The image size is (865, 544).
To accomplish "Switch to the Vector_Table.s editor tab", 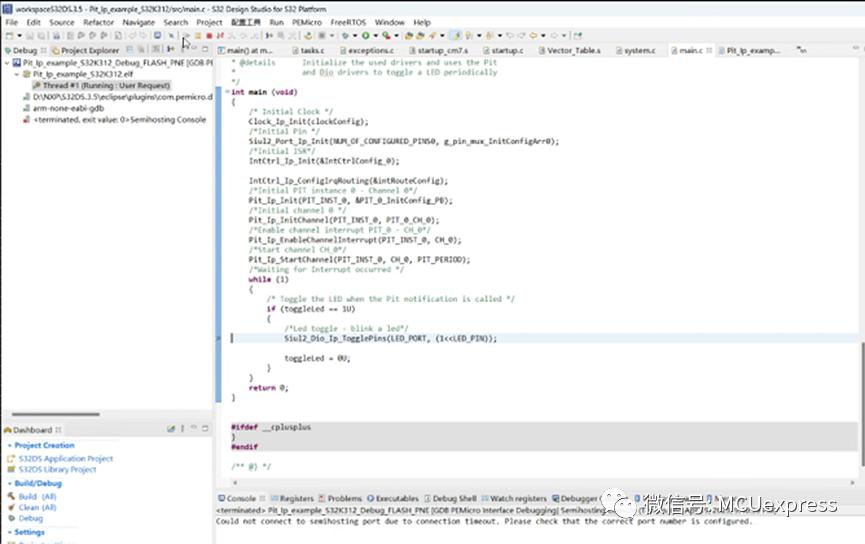I will (569, 50).
